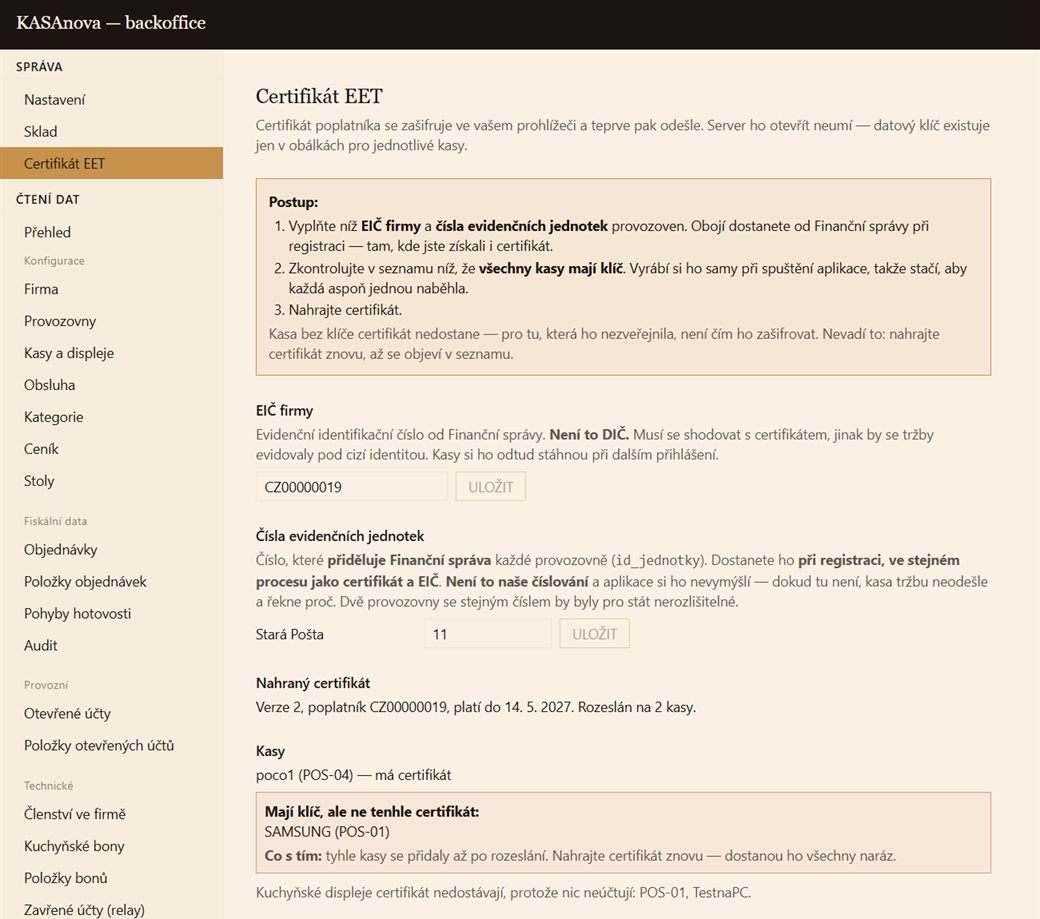Click the Stará Pošta row label
Viewport: 1040px width, 919px height.
coord(290,635)
